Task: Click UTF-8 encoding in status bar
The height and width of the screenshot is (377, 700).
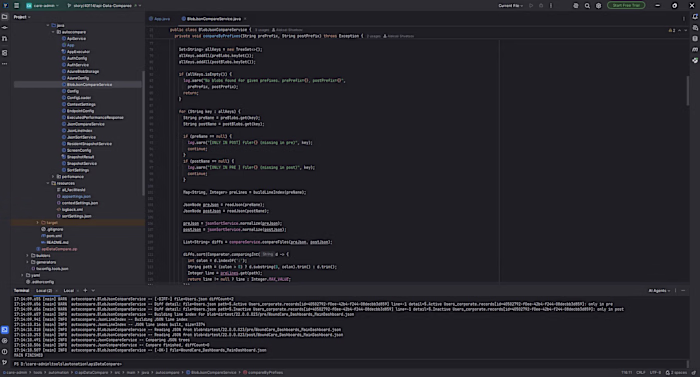Action: pos(655,373)
